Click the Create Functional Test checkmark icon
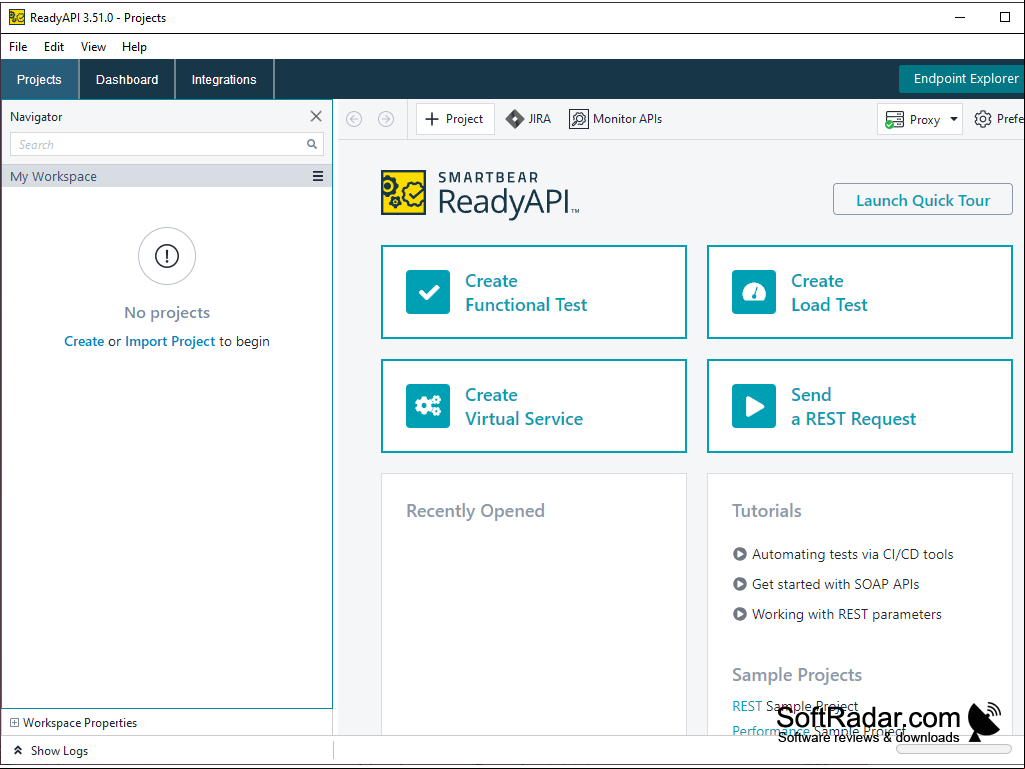This screenshot has height=769, width=1025. [x=428, y=292]
